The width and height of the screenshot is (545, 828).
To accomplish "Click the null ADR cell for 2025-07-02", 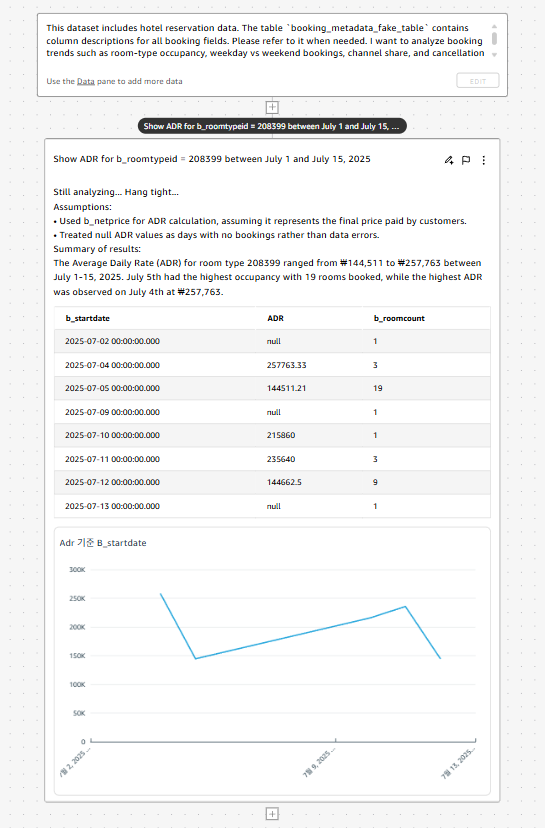I will pyautogui.click(x=274, y=341).
